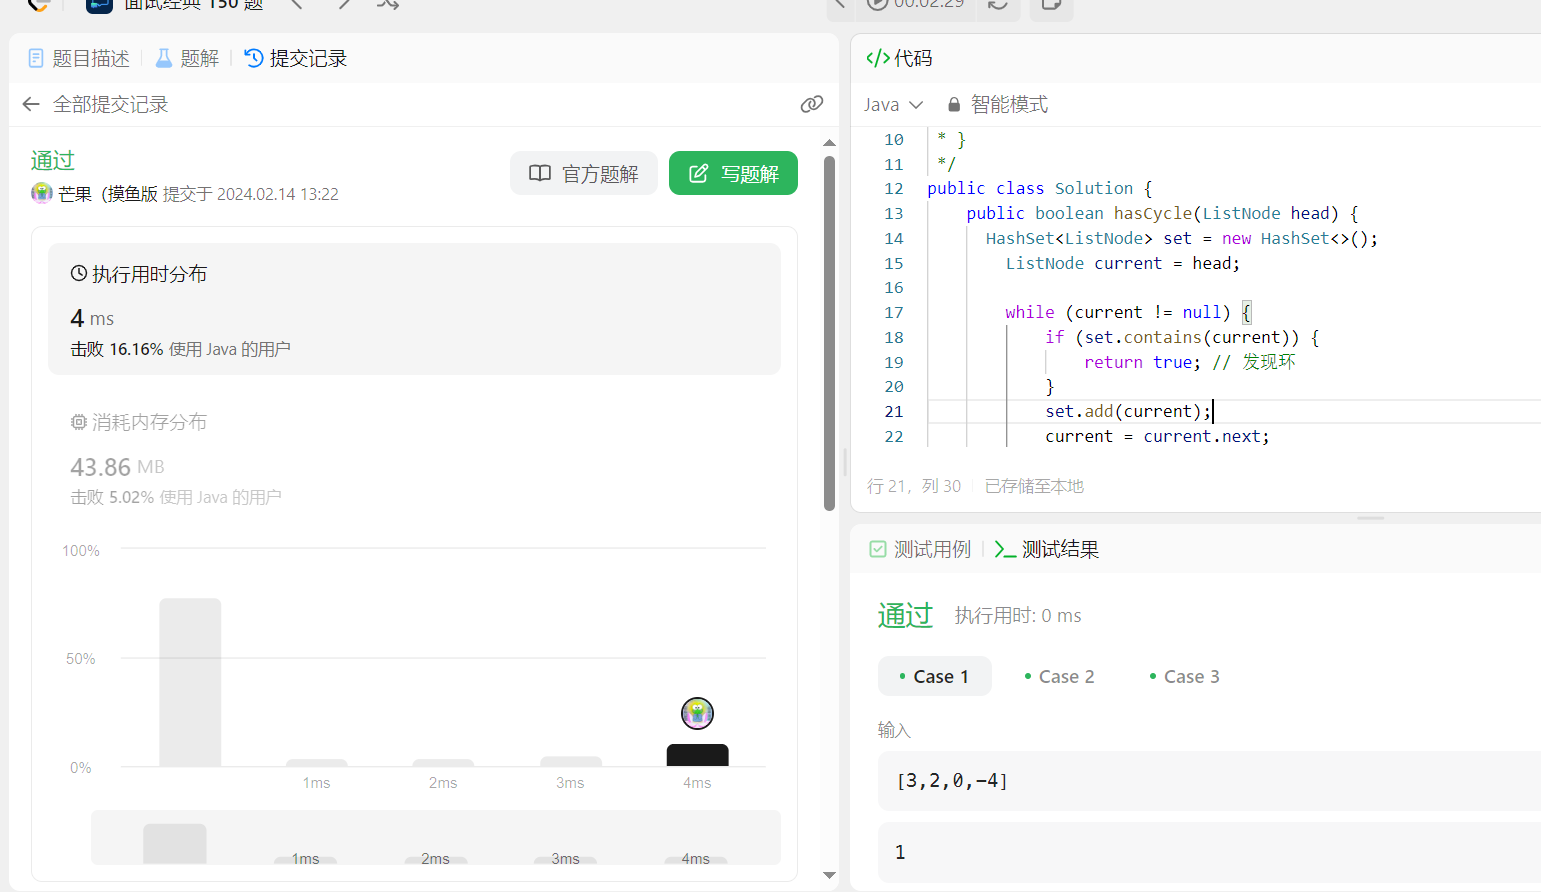Open the Java language dropdown
This screenshot has width=1541, height=892.
point(893,104)
